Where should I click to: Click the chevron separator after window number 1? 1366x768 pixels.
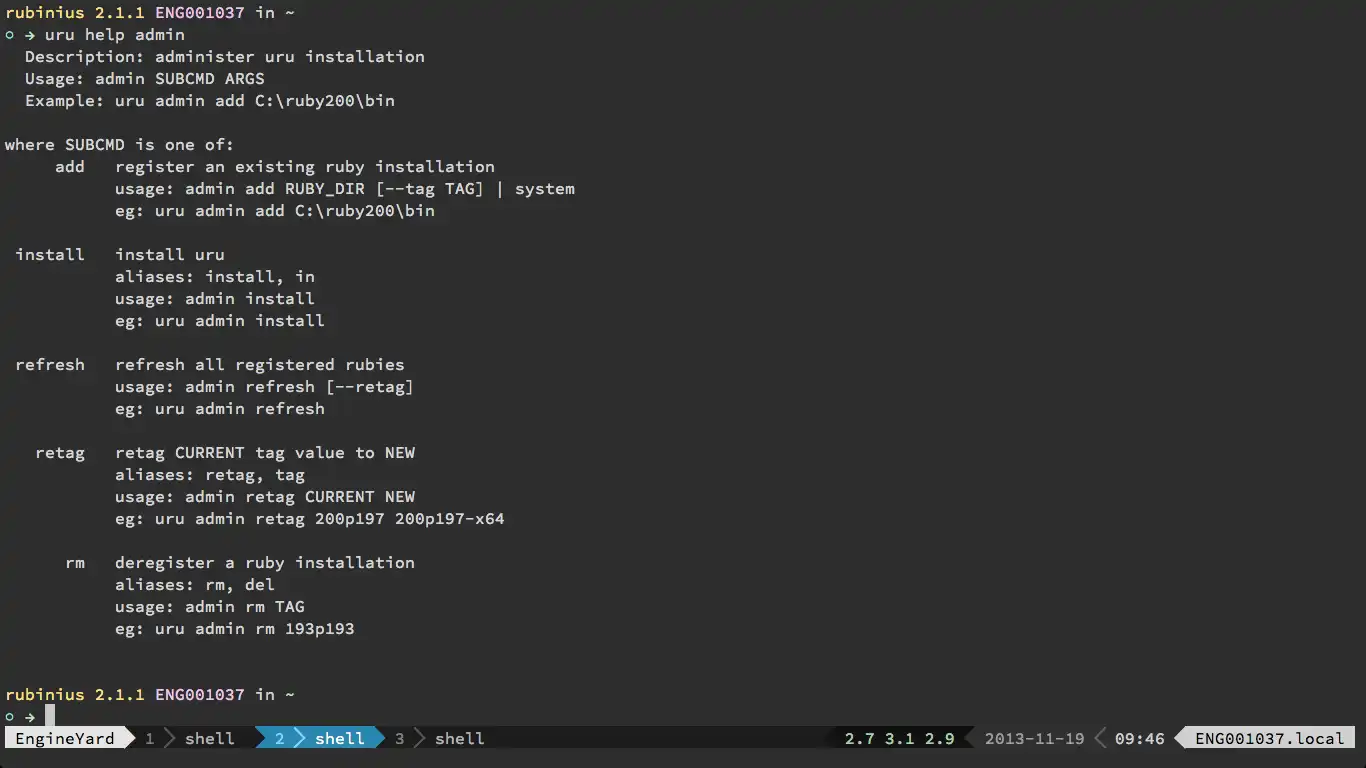pos(170,739)
